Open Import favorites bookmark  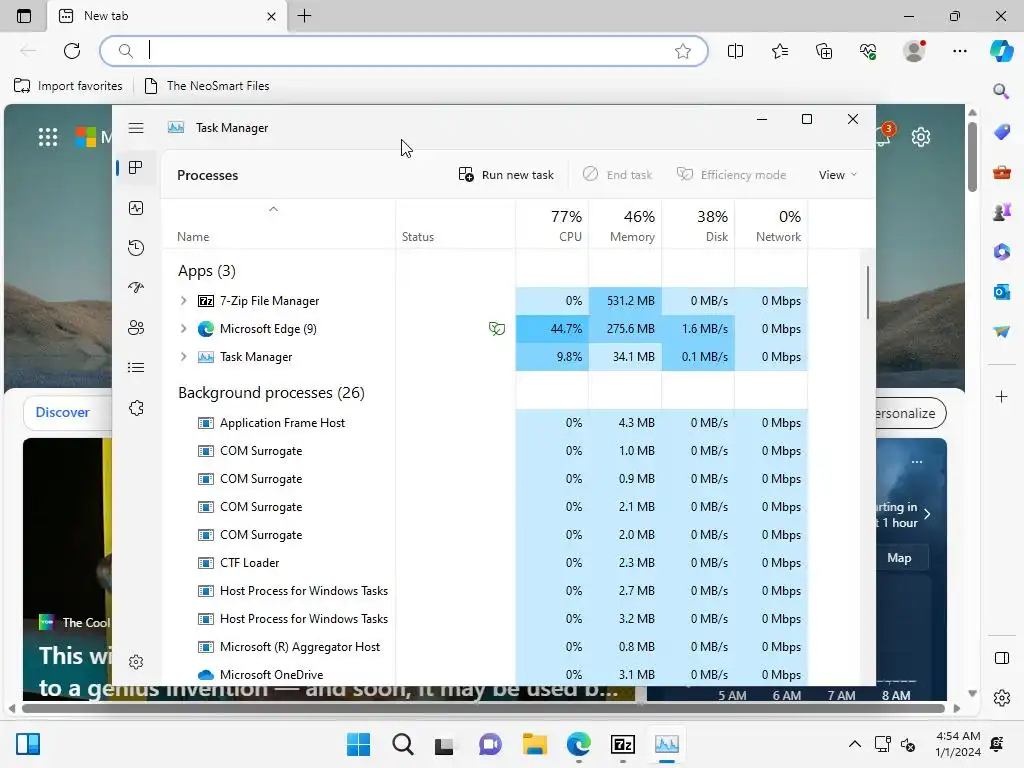pyautogui.click(x=68, y=86)
